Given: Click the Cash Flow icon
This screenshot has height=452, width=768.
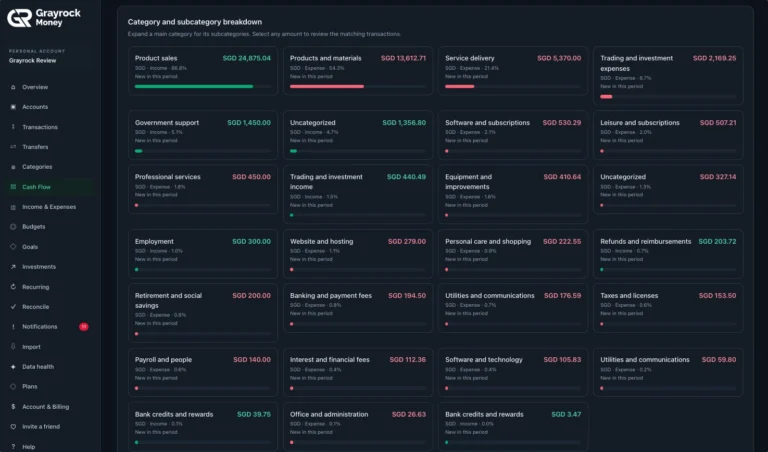Looking at the screenshot, I should [x=13, y=187].
